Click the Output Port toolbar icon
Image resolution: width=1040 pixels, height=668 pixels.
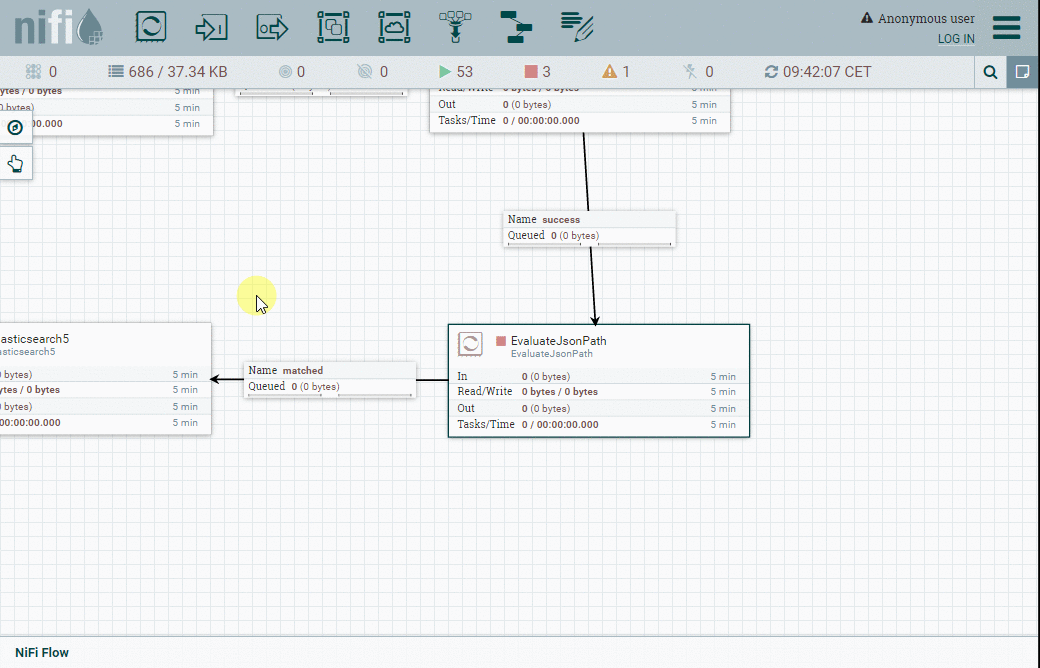tap(272, 27)
